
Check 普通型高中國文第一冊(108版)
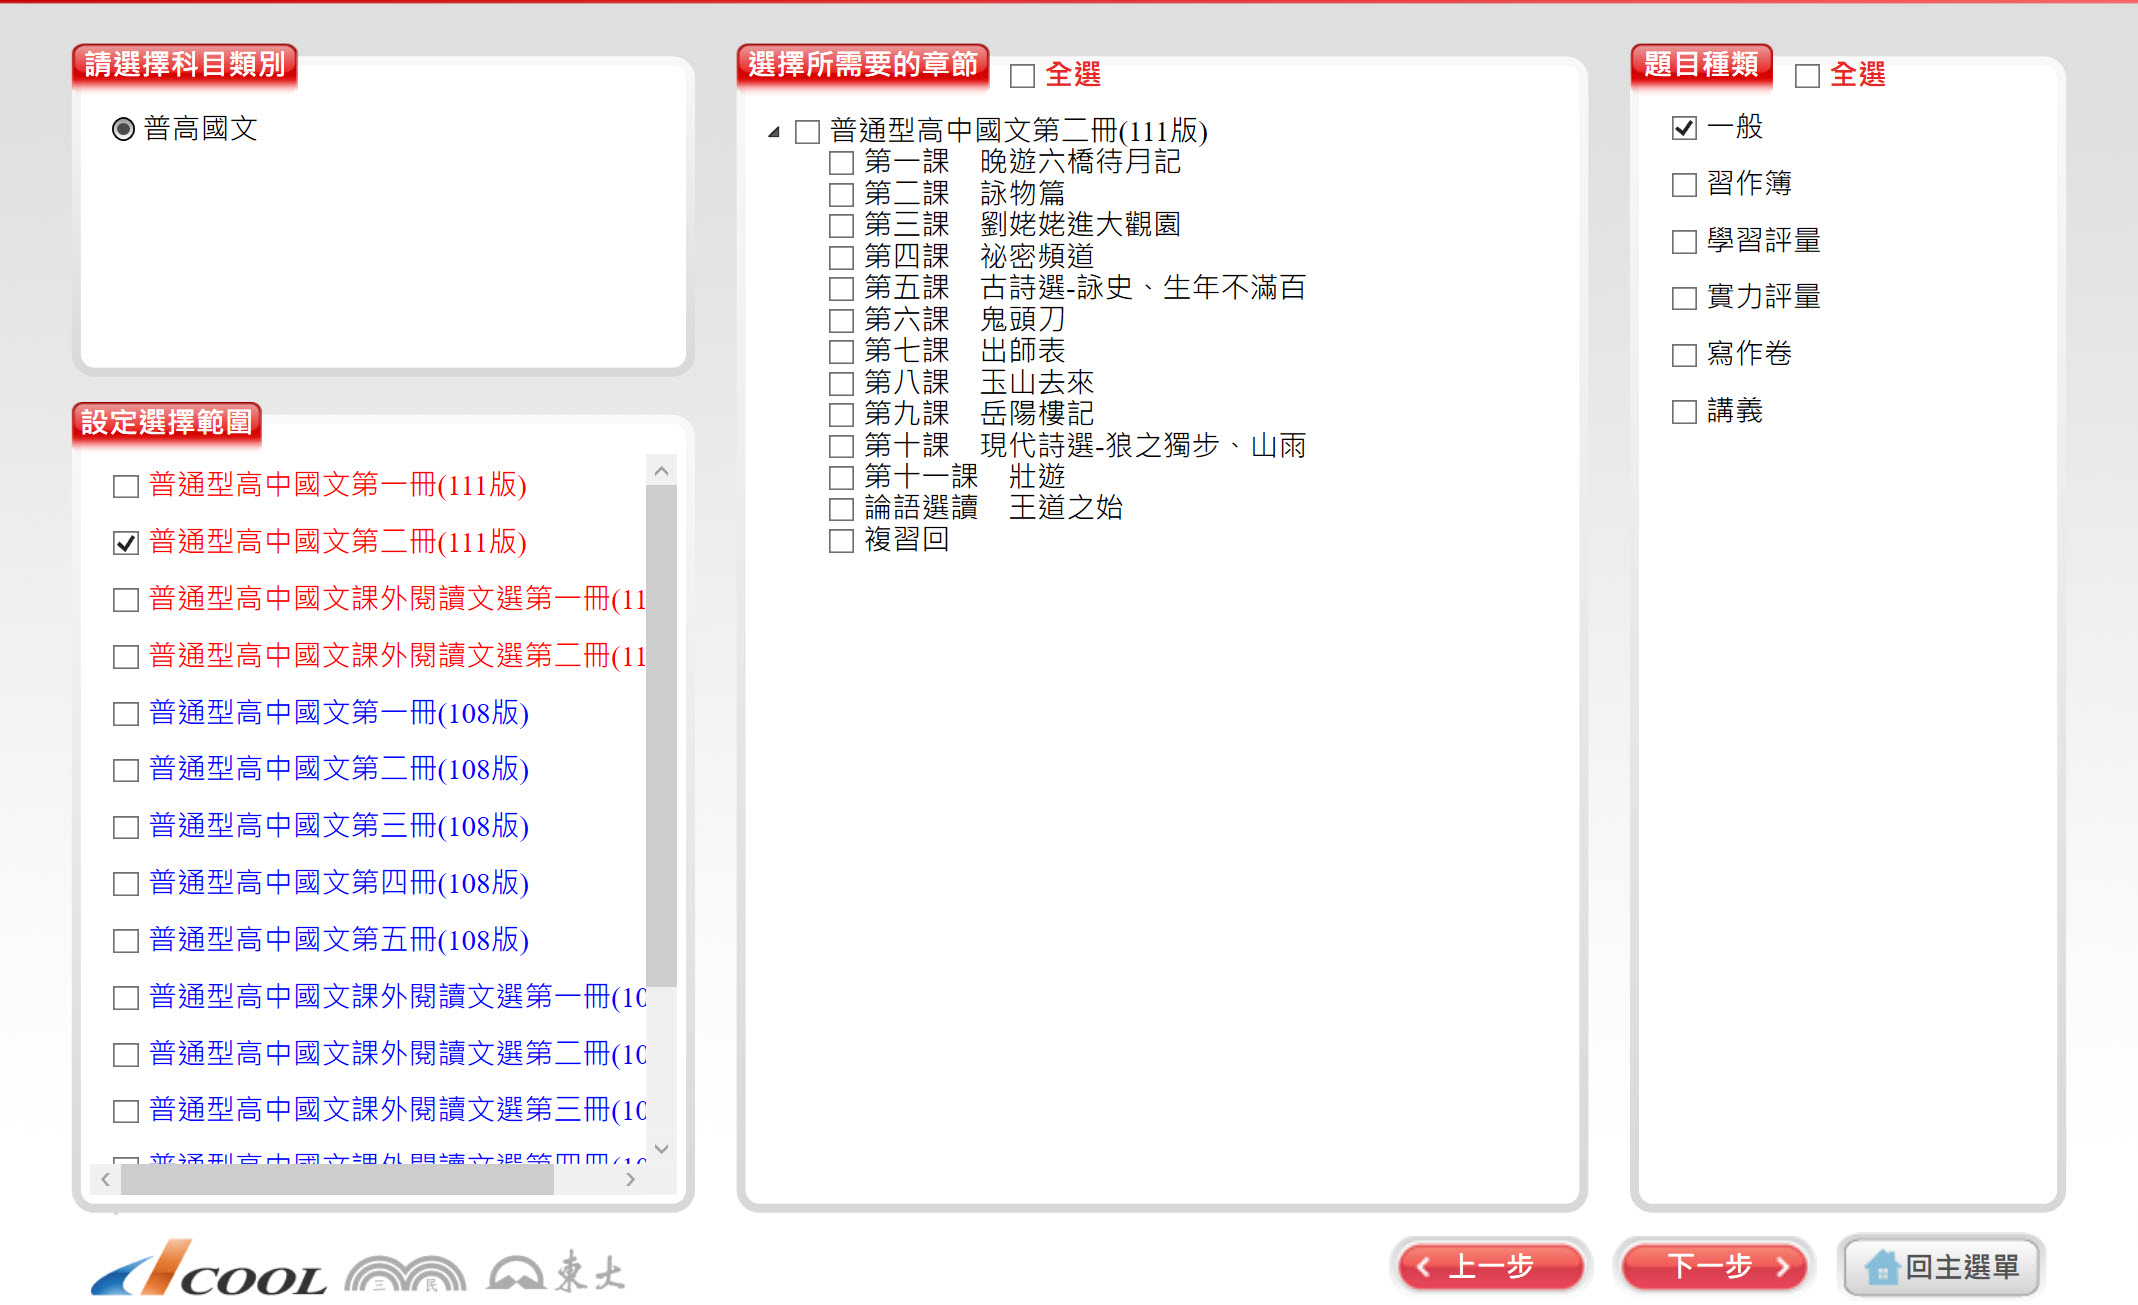[126, 714]
